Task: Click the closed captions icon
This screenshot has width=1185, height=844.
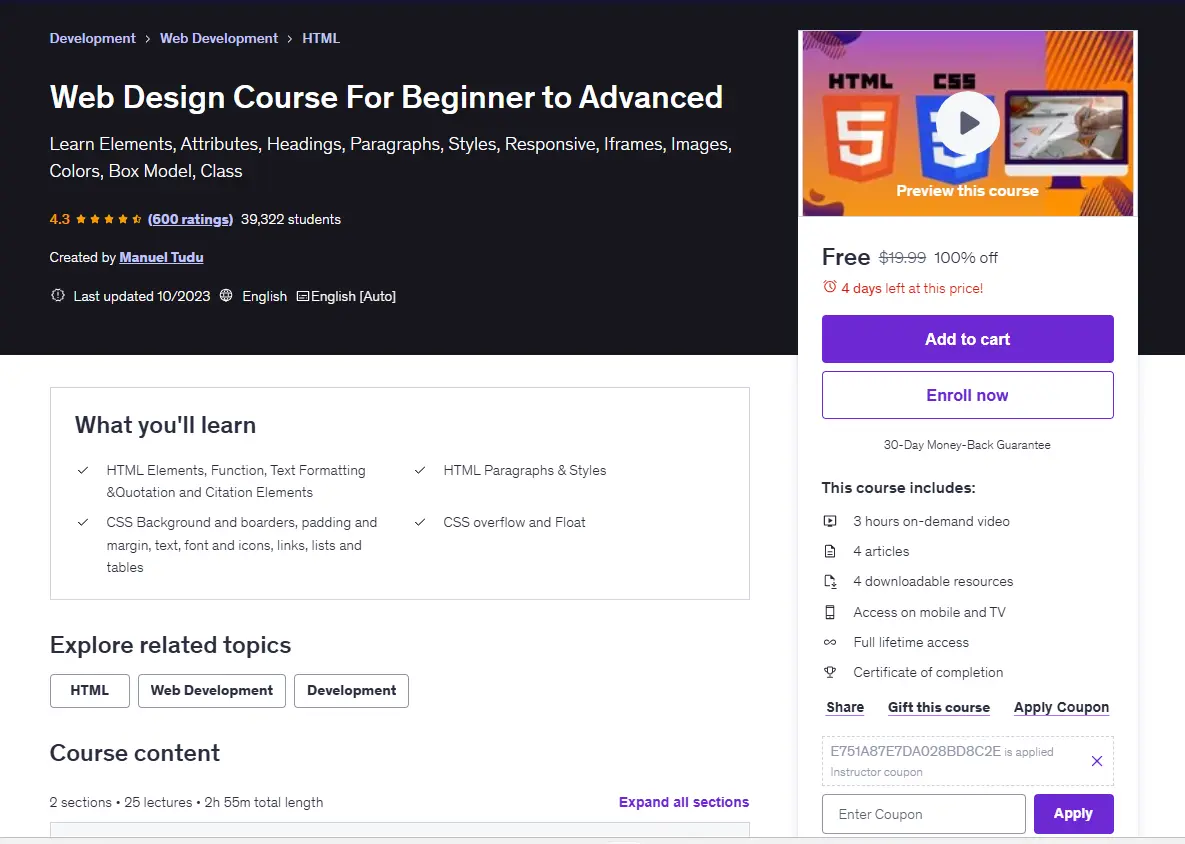Action: 302,296
